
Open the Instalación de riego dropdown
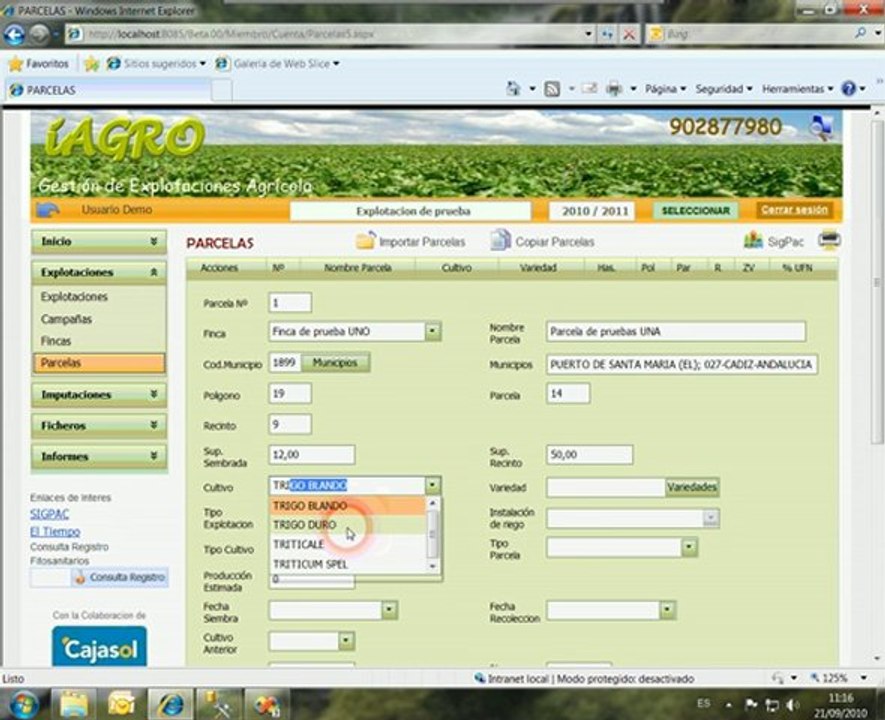(x=711, y=518)
